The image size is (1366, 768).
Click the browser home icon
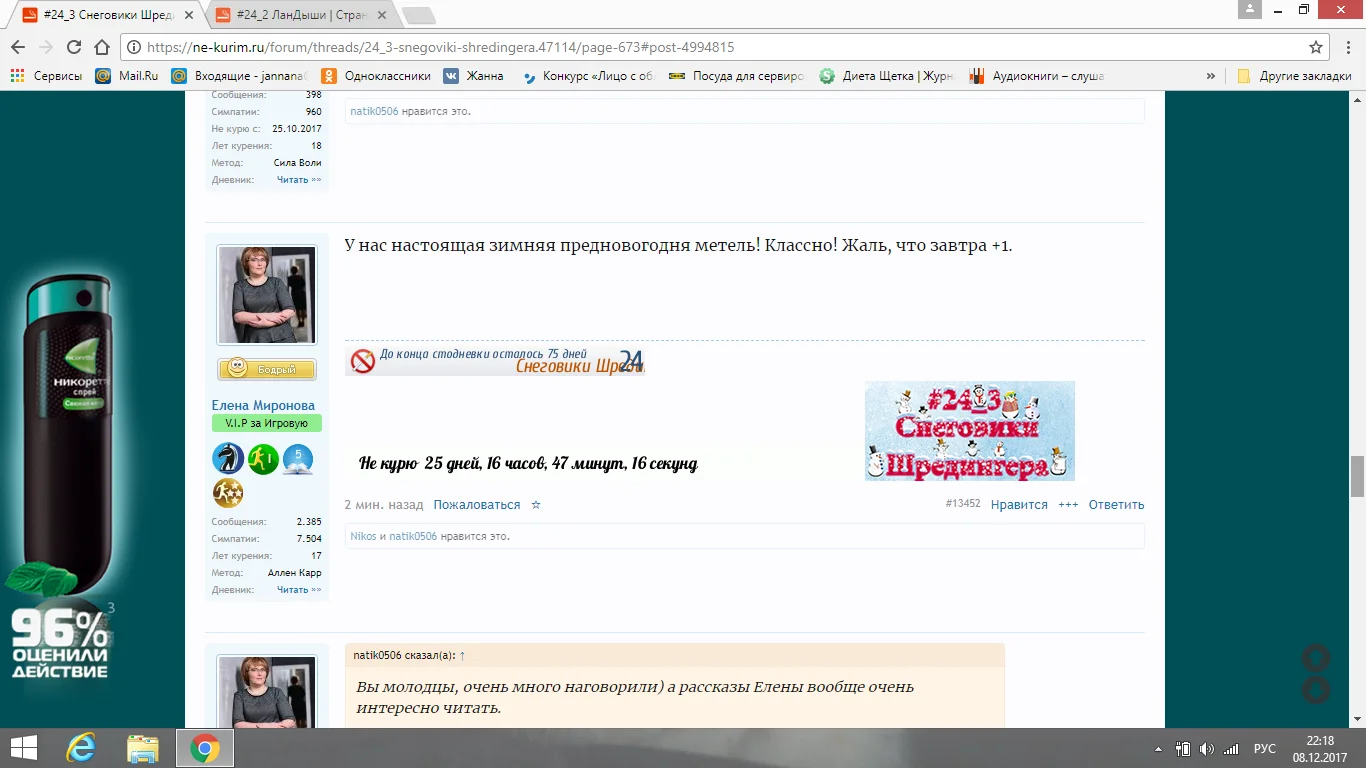coord(101,47)
